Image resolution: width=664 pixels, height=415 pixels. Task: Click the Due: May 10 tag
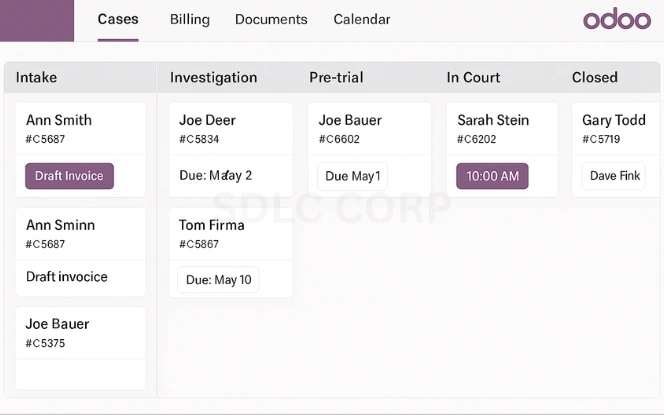(218, 279)
